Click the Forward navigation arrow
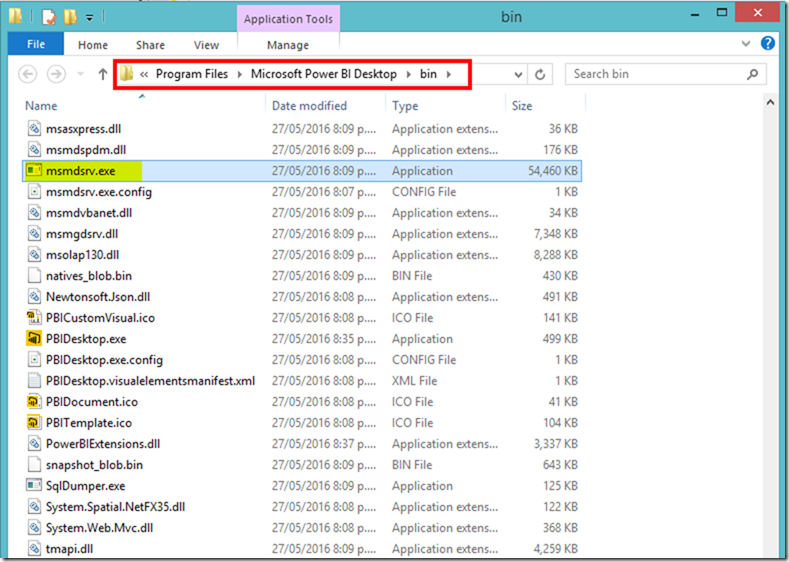The width and height of the screenshot is (789, 562). pos(56,74)
